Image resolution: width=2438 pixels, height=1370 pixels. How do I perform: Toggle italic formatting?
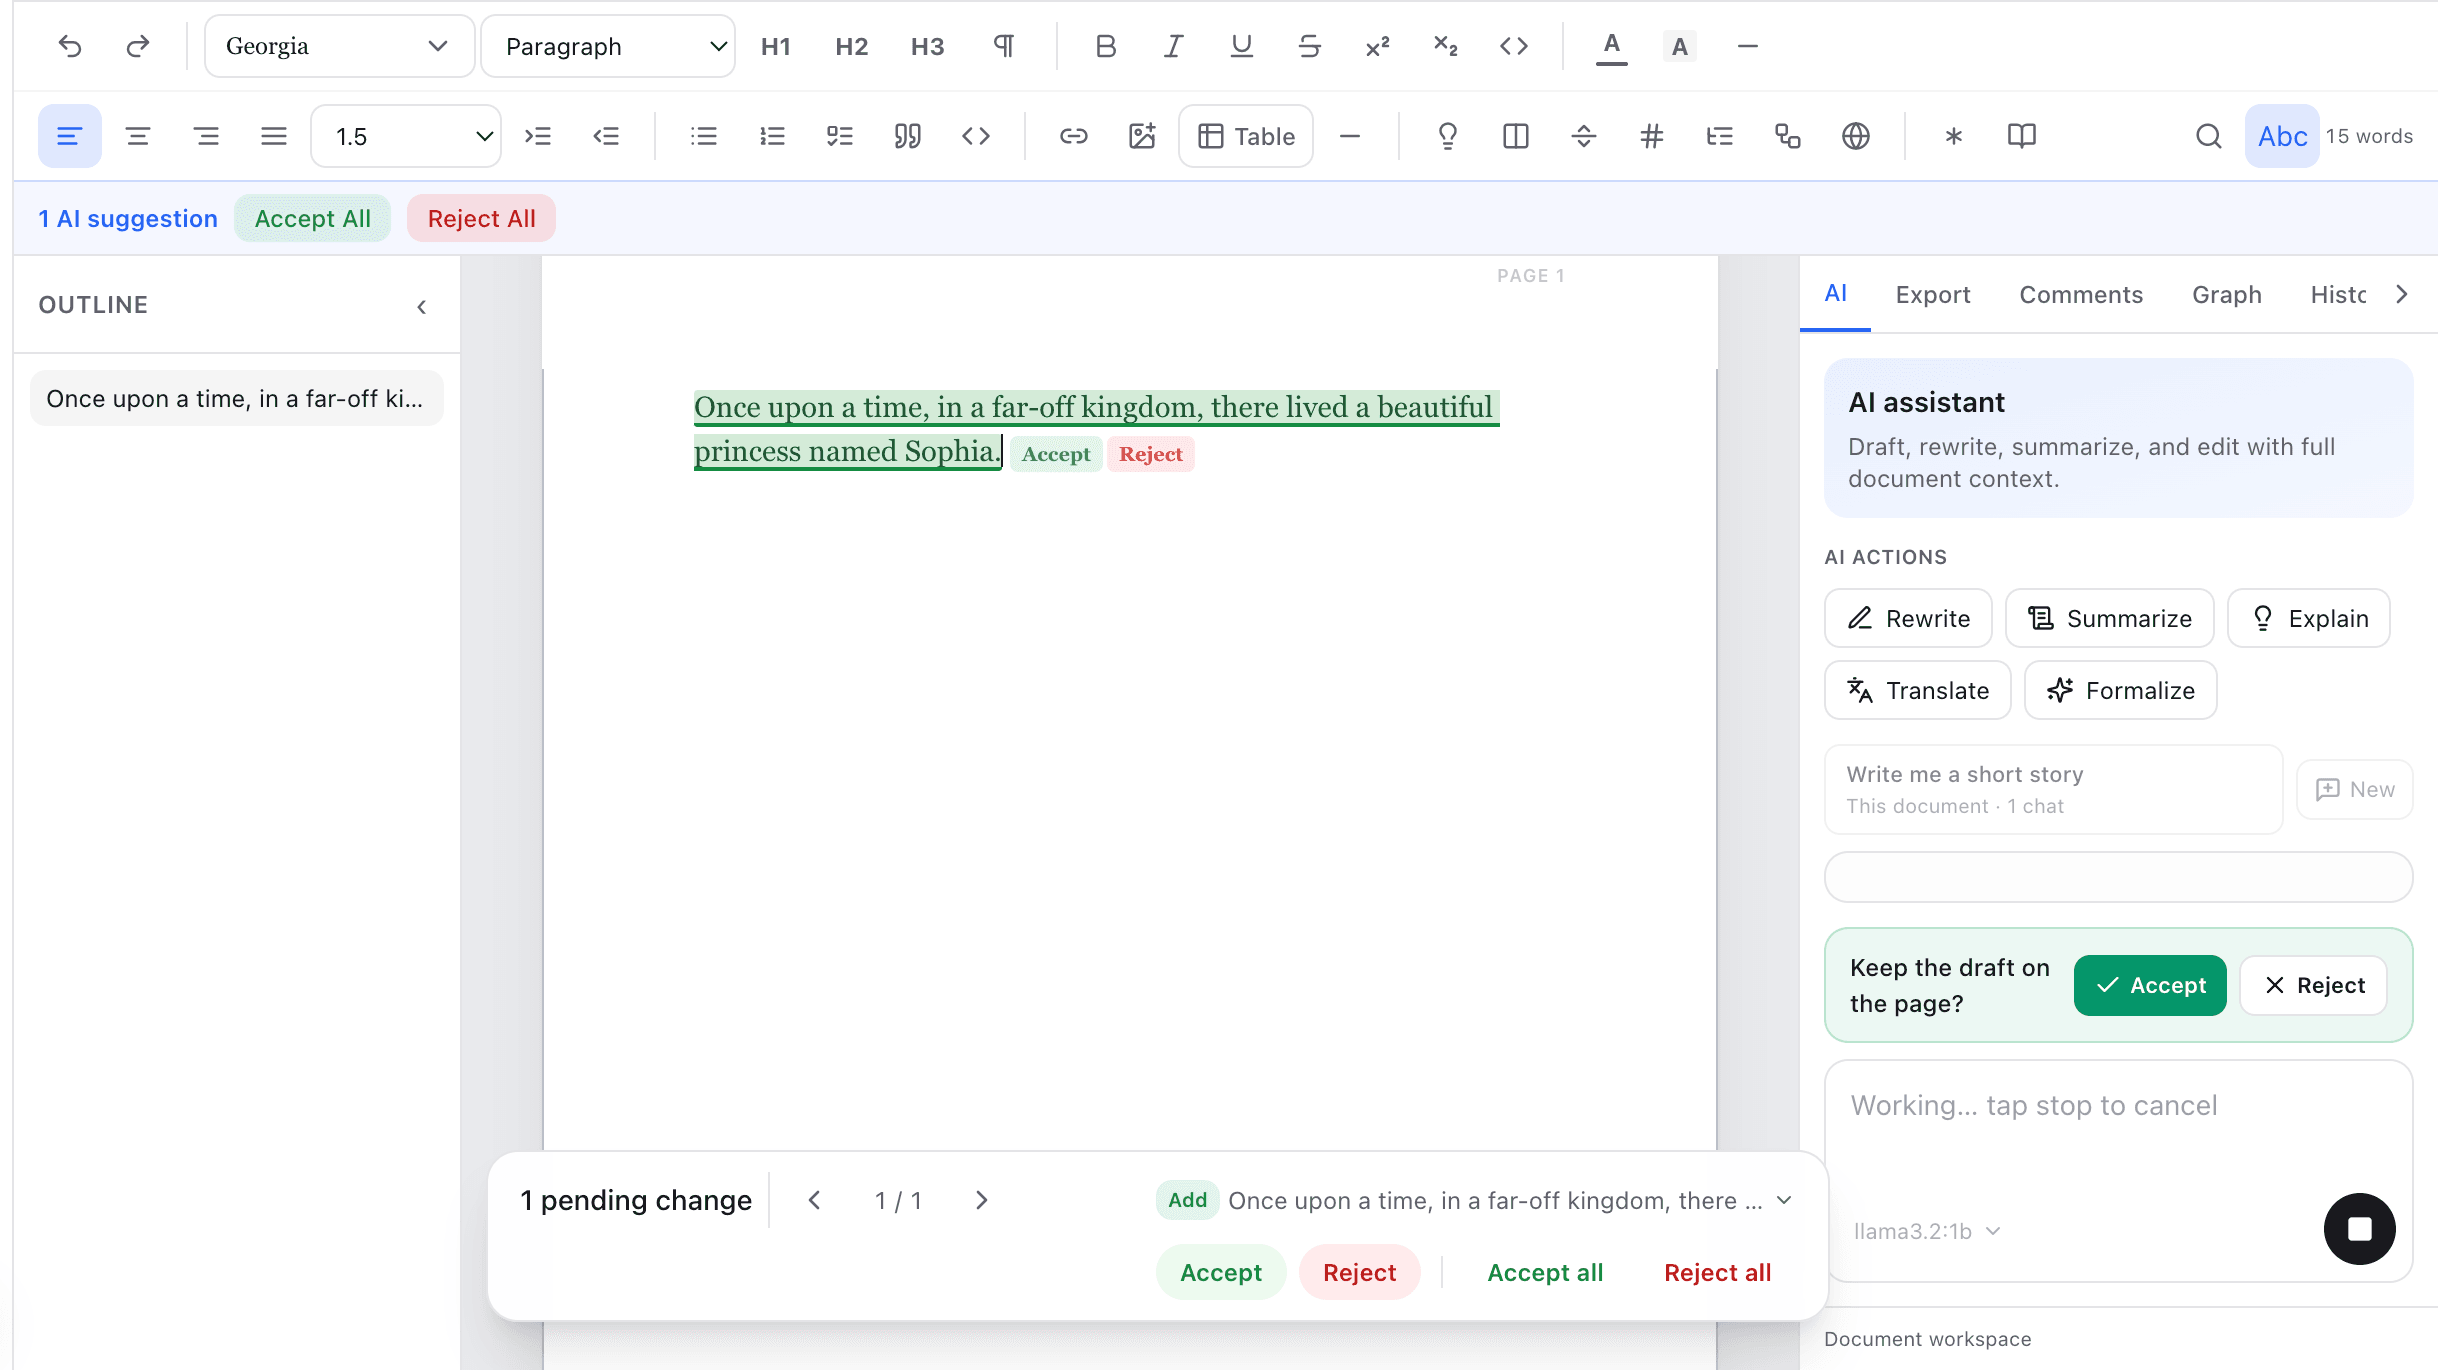(x=1173, y=46)
